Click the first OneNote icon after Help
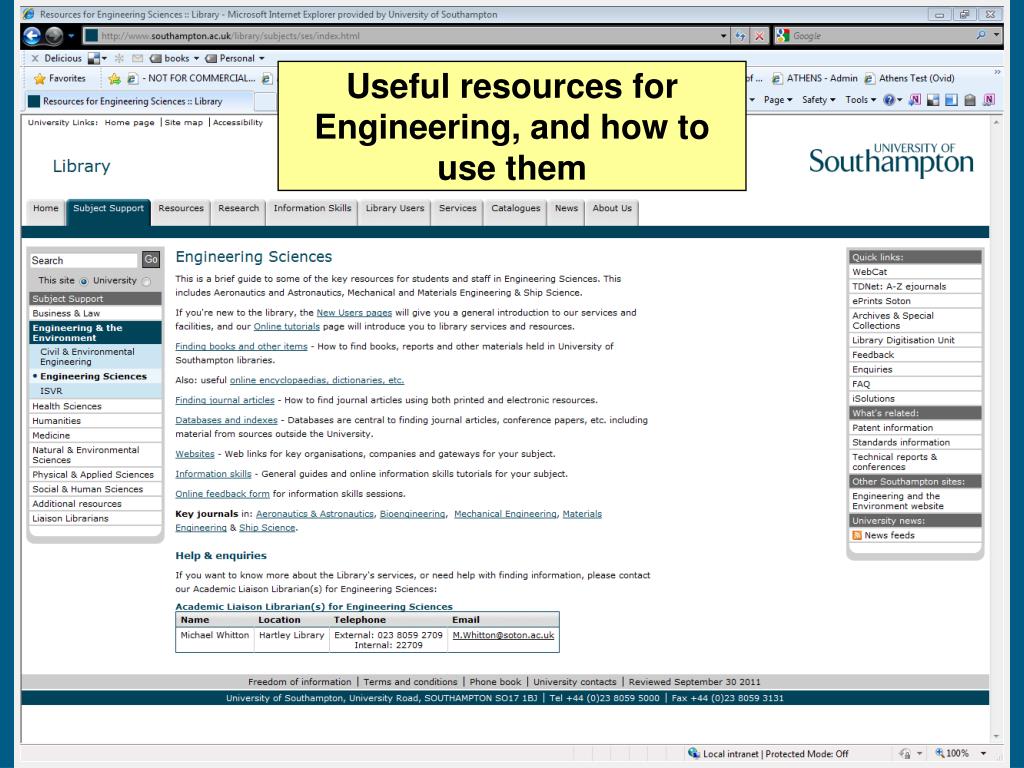 click(914, 100)
